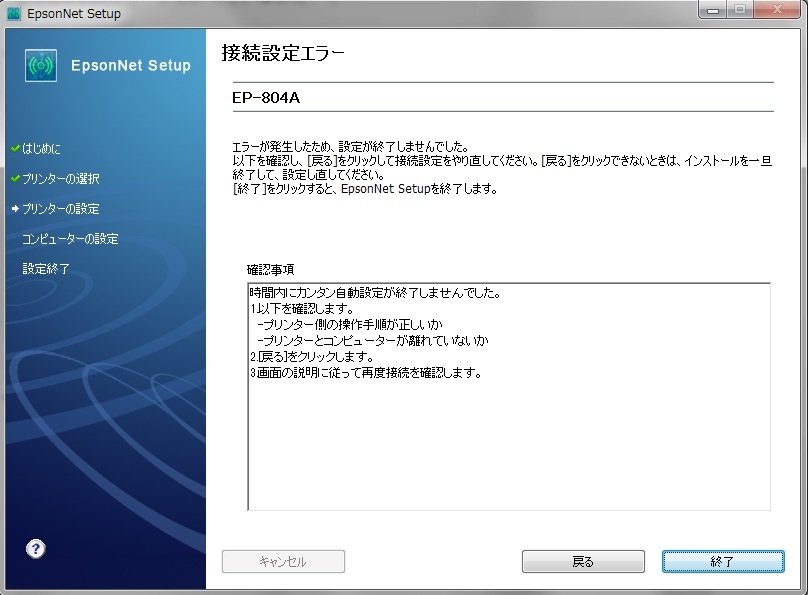Click the line 時間内にカンタン自動設定が終了しませんでした
This screenshot has height=595, width=808.
376,293
